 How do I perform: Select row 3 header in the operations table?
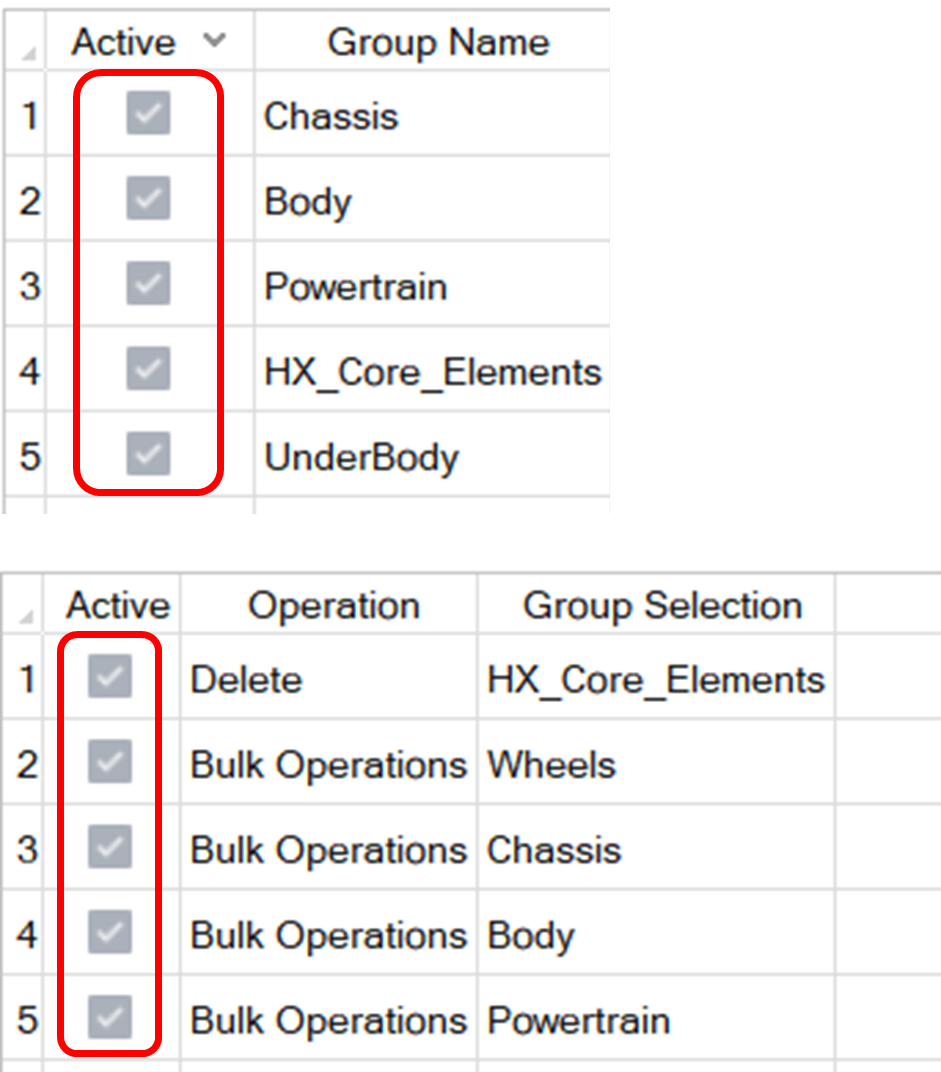[28, 850]
